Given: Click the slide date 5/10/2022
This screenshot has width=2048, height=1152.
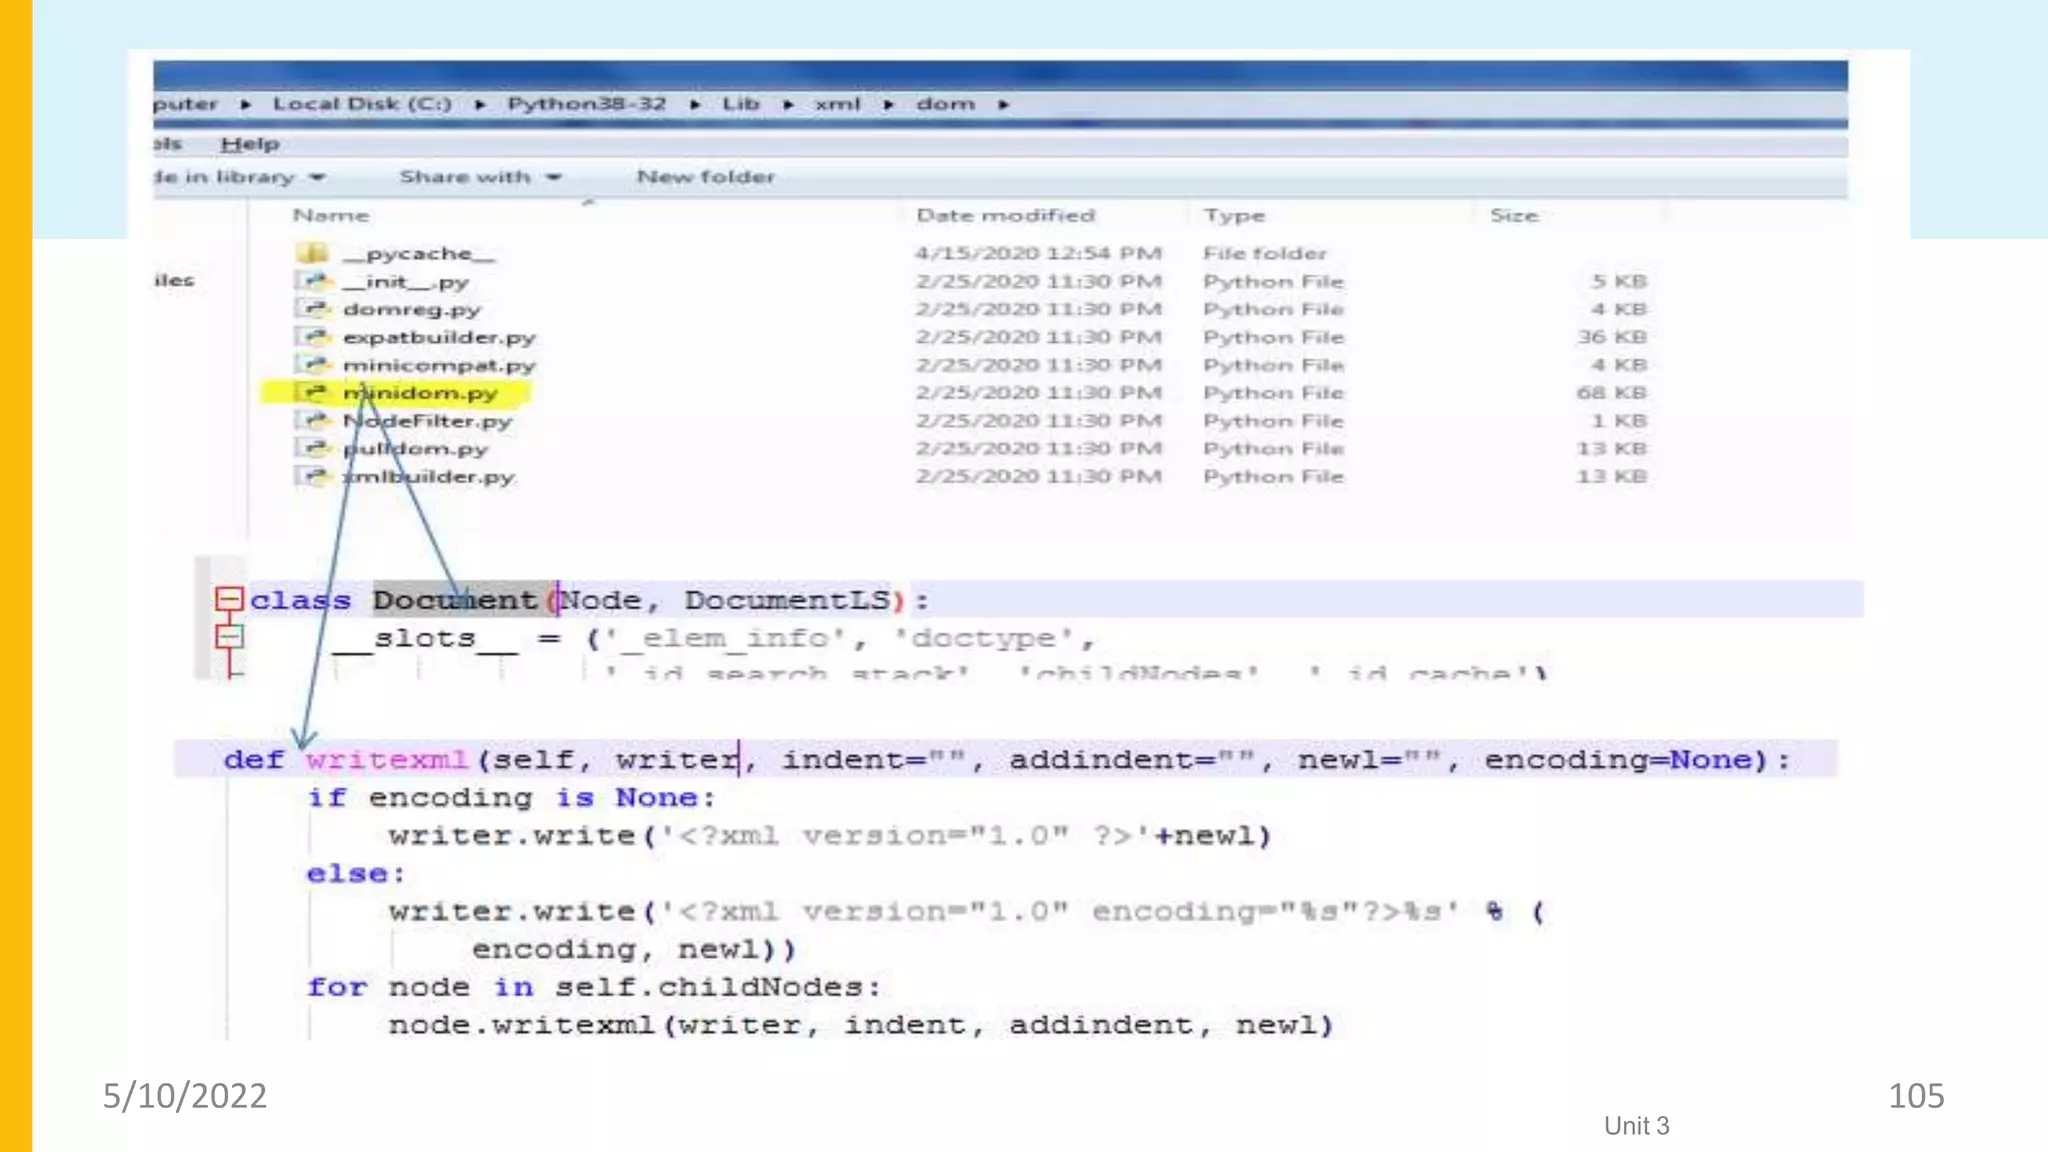Looking at the screenshot, I should tap(185, 1096).
